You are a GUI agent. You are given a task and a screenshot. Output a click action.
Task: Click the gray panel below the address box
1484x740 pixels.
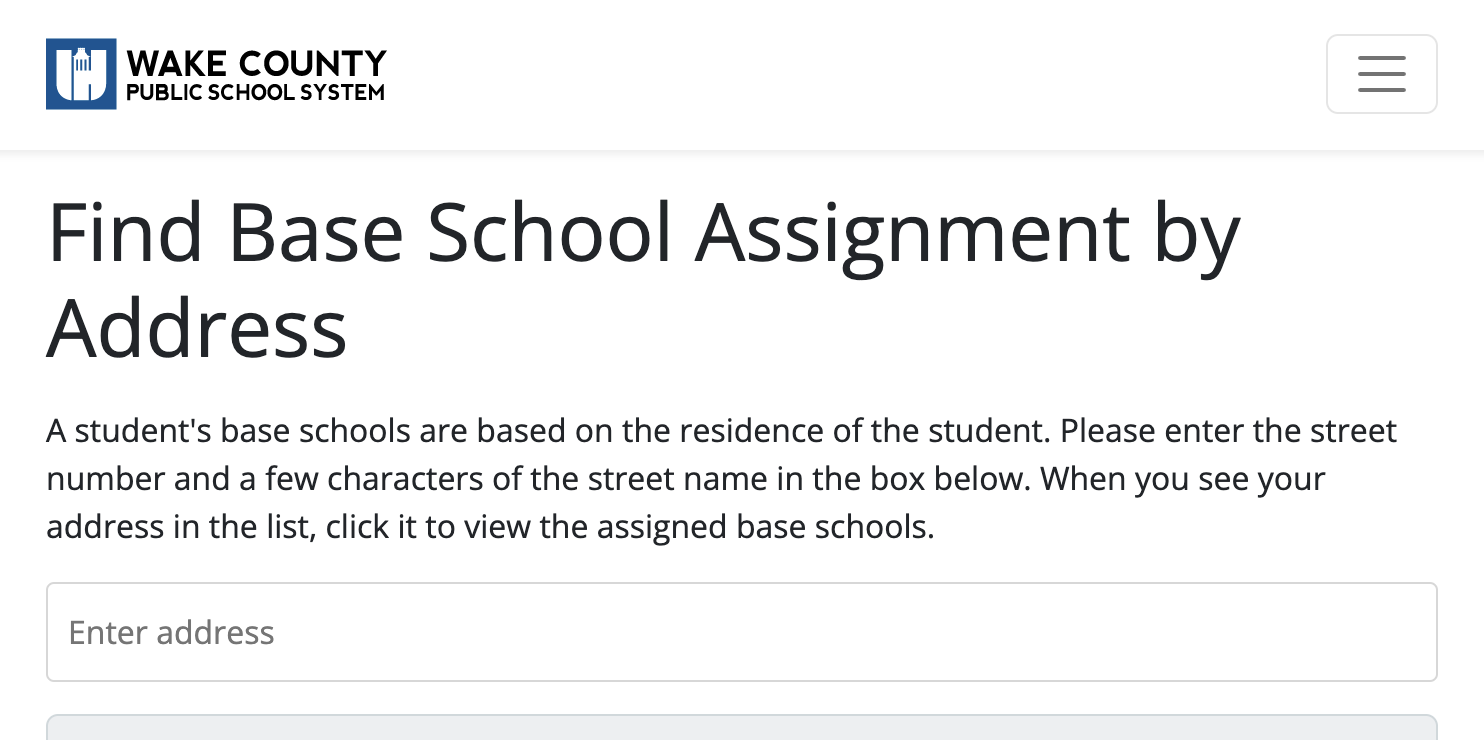[741, 727]
